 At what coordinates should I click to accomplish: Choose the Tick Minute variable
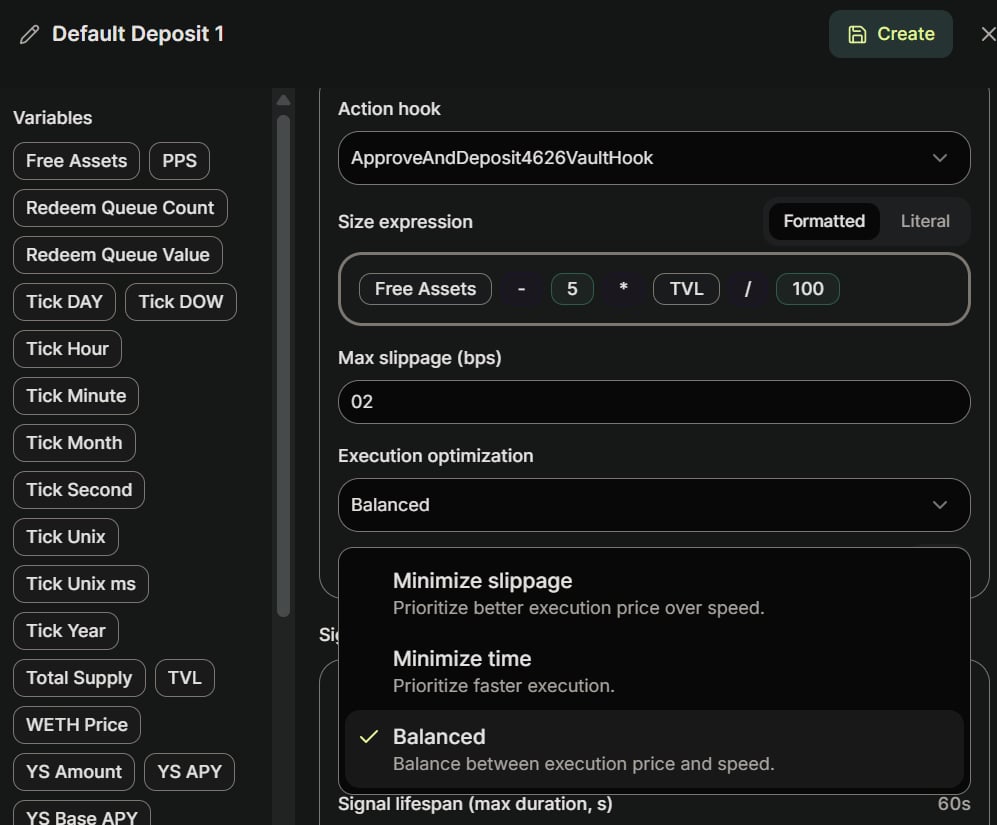[76, 396]
